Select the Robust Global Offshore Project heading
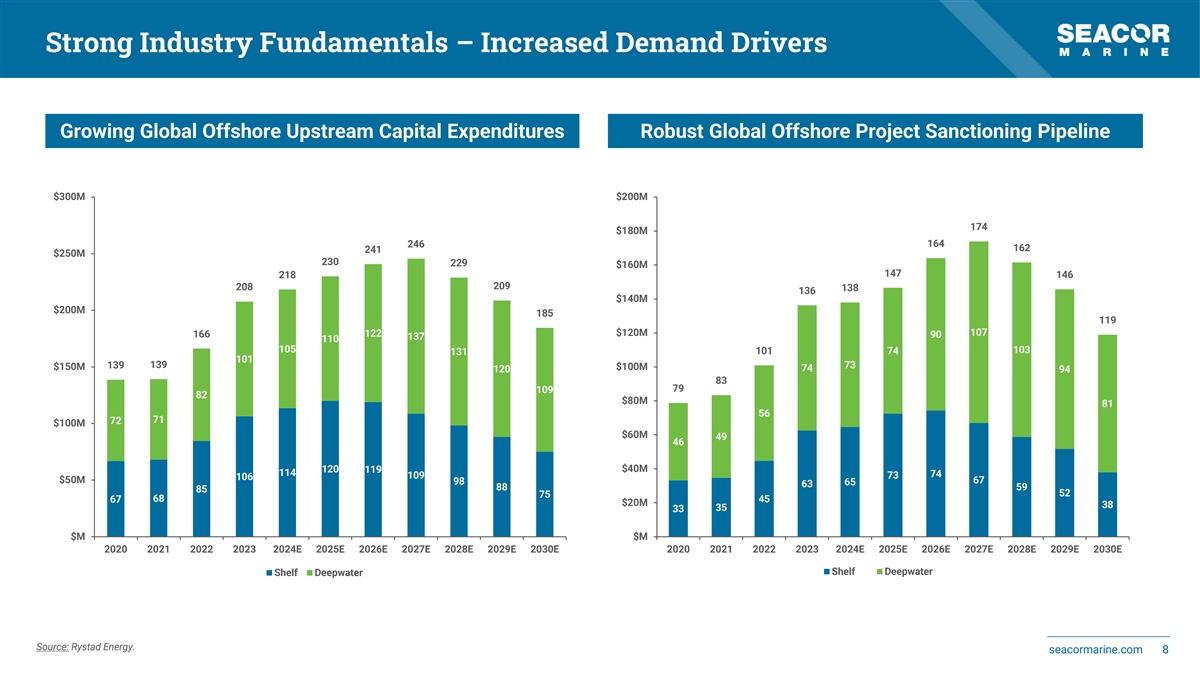 [874, 131]
